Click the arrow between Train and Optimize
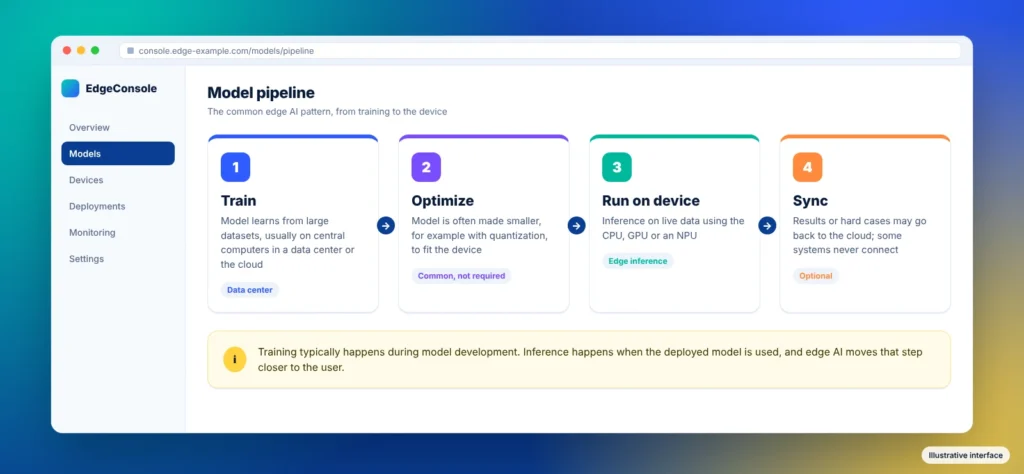The height and width of the screenshot is (474, 1024). [x=386, y=226]
